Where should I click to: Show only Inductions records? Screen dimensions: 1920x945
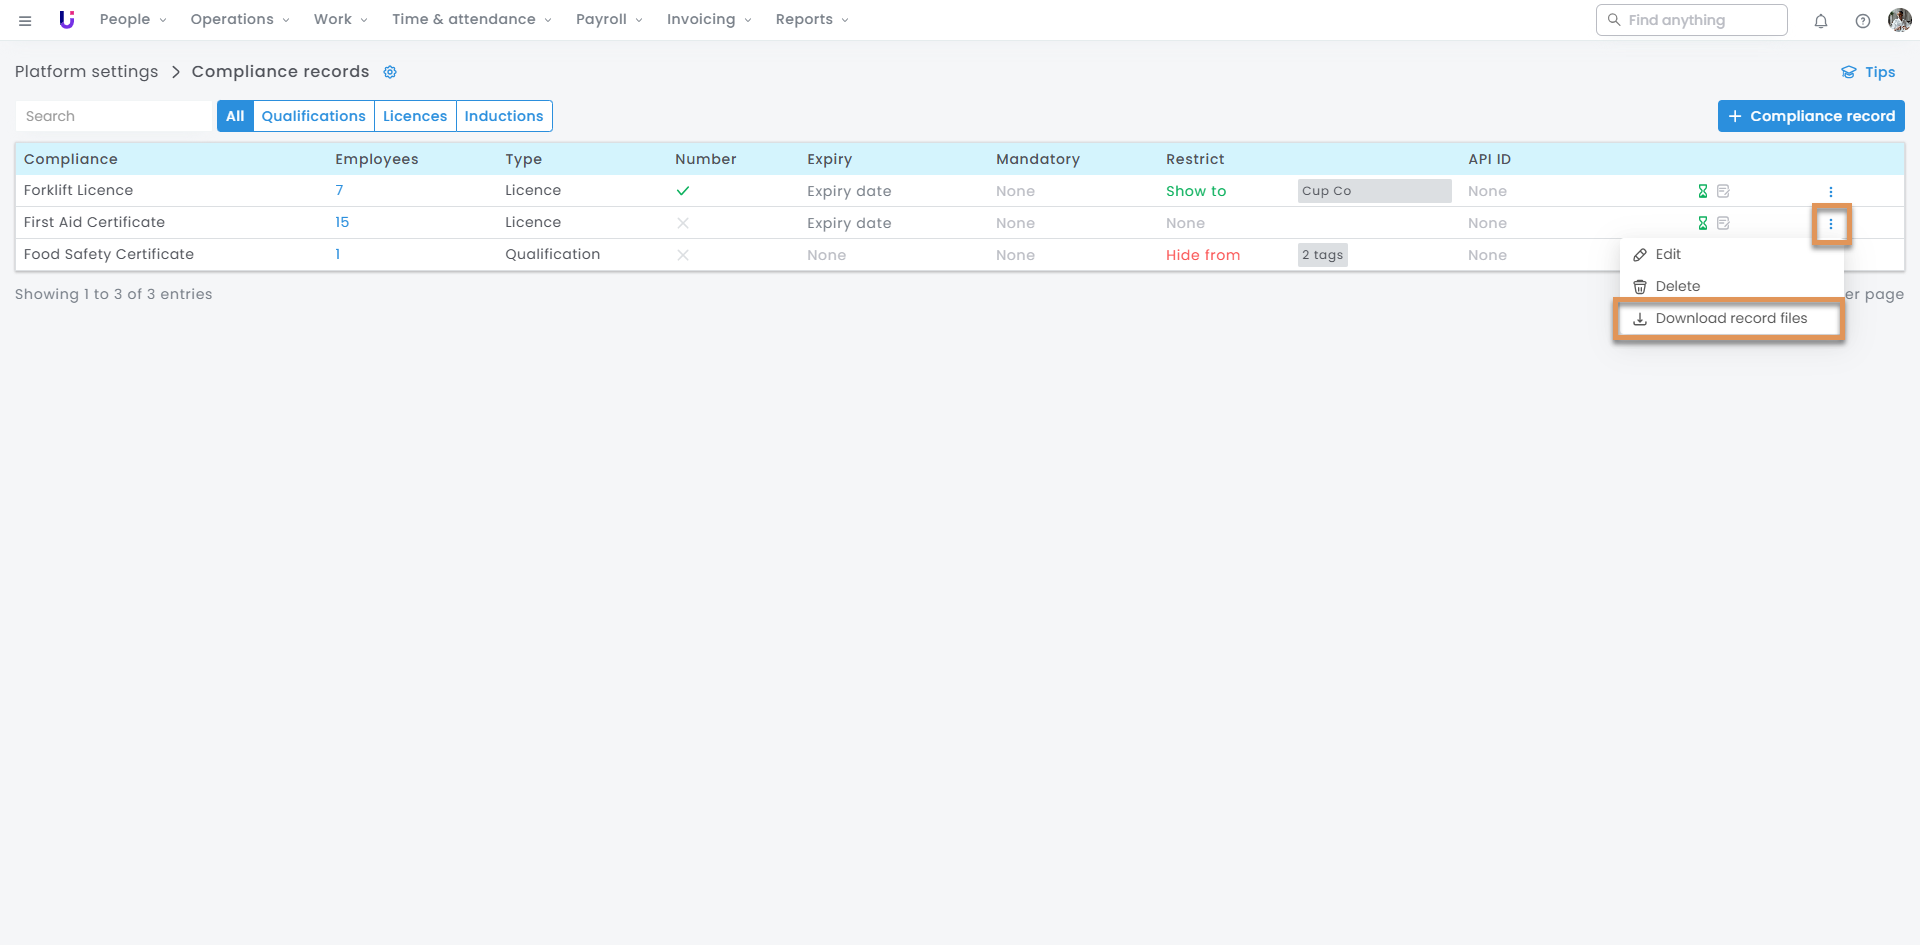[x=503, y=116]
